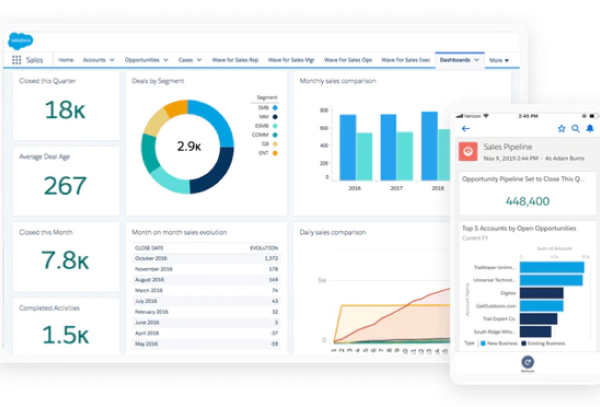The width and height of the screenshot is (600, 407).
Task: Tap the Digitex account bar
Action: pyautogui.click(x=541, y=293)
